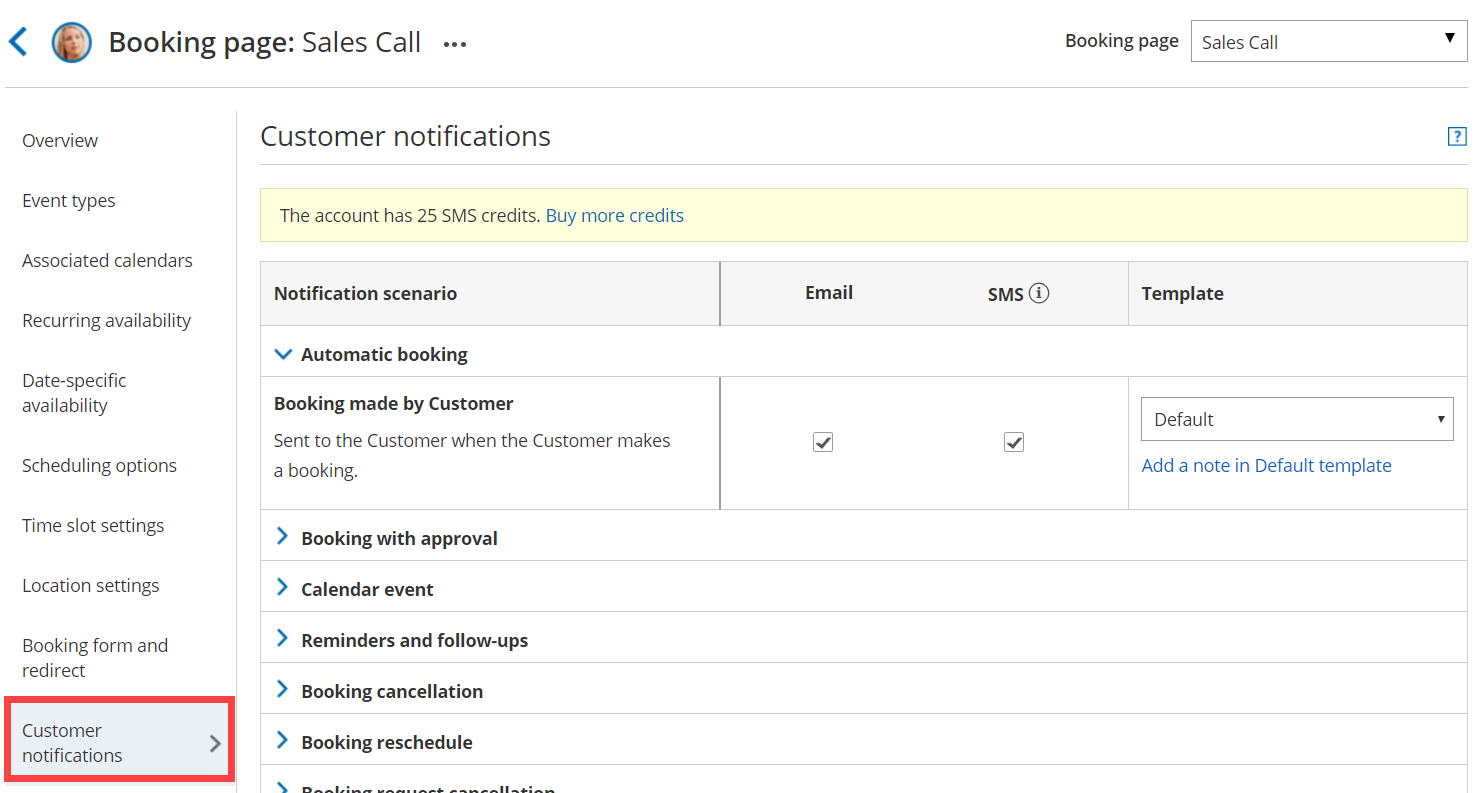Expand the Booking cancellation section

(283, 691)
